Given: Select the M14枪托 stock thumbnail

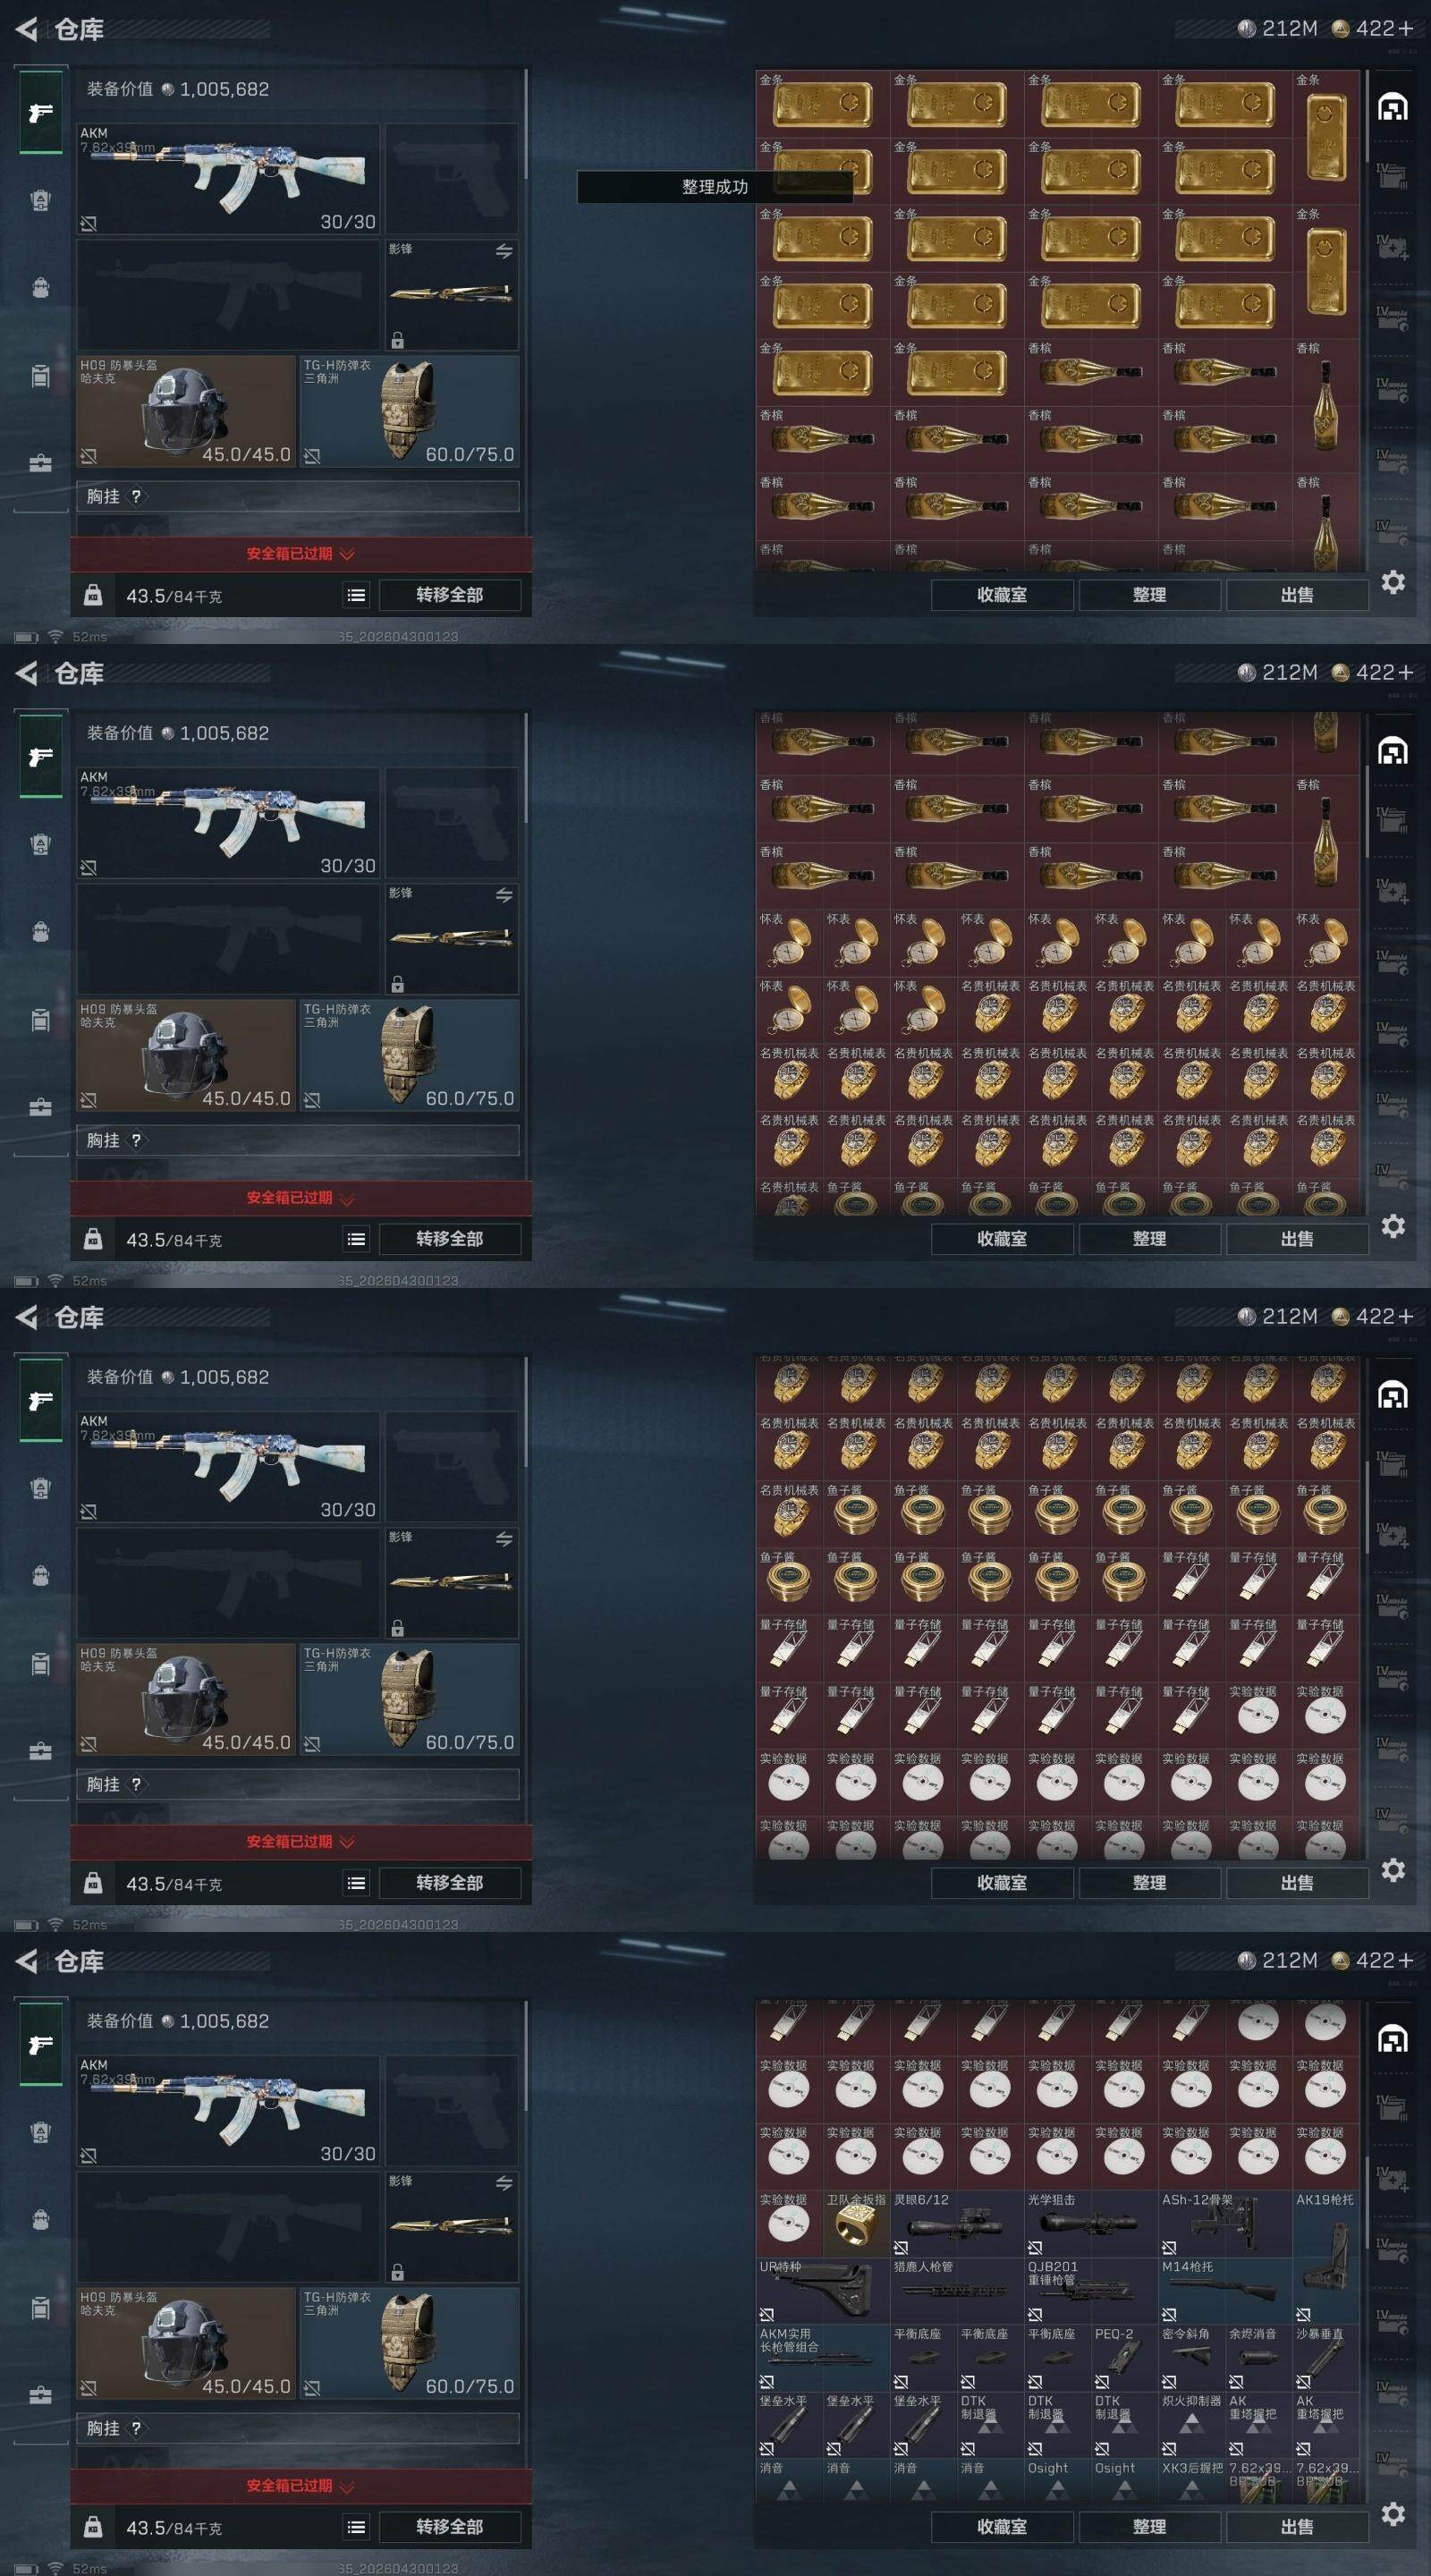Looking at the screenshot, I should coord(1225,2291).
